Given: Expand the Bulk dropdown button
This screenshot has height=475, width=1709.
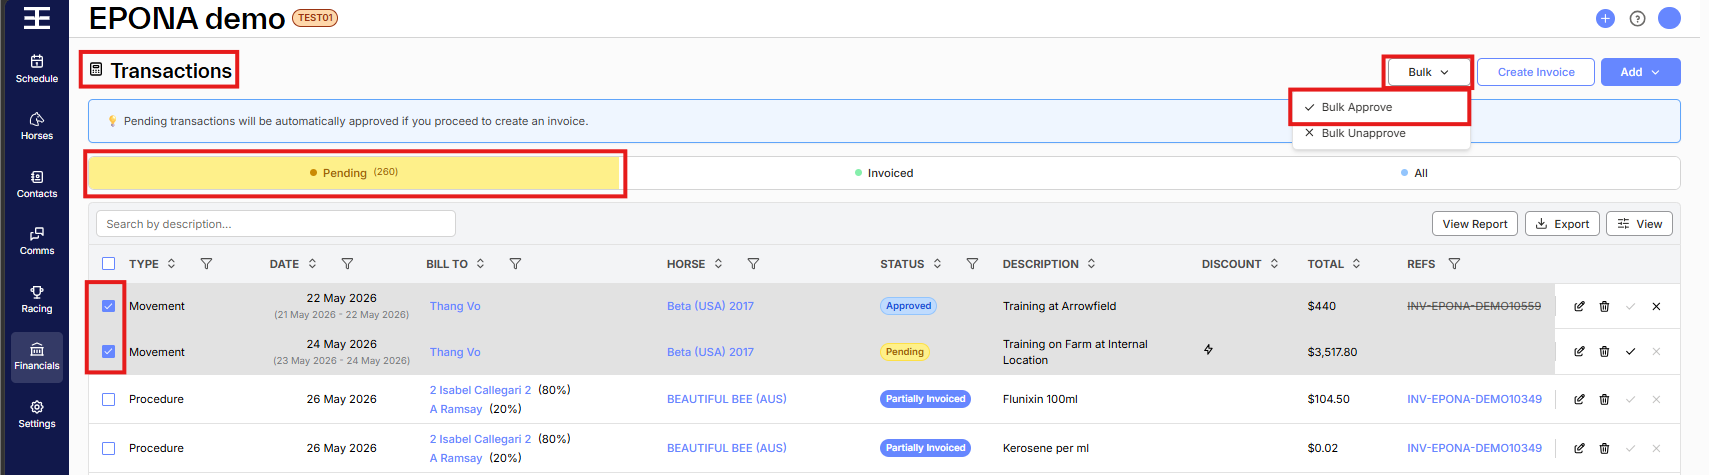Looking at the screenshot, I should pos(1428,72).
